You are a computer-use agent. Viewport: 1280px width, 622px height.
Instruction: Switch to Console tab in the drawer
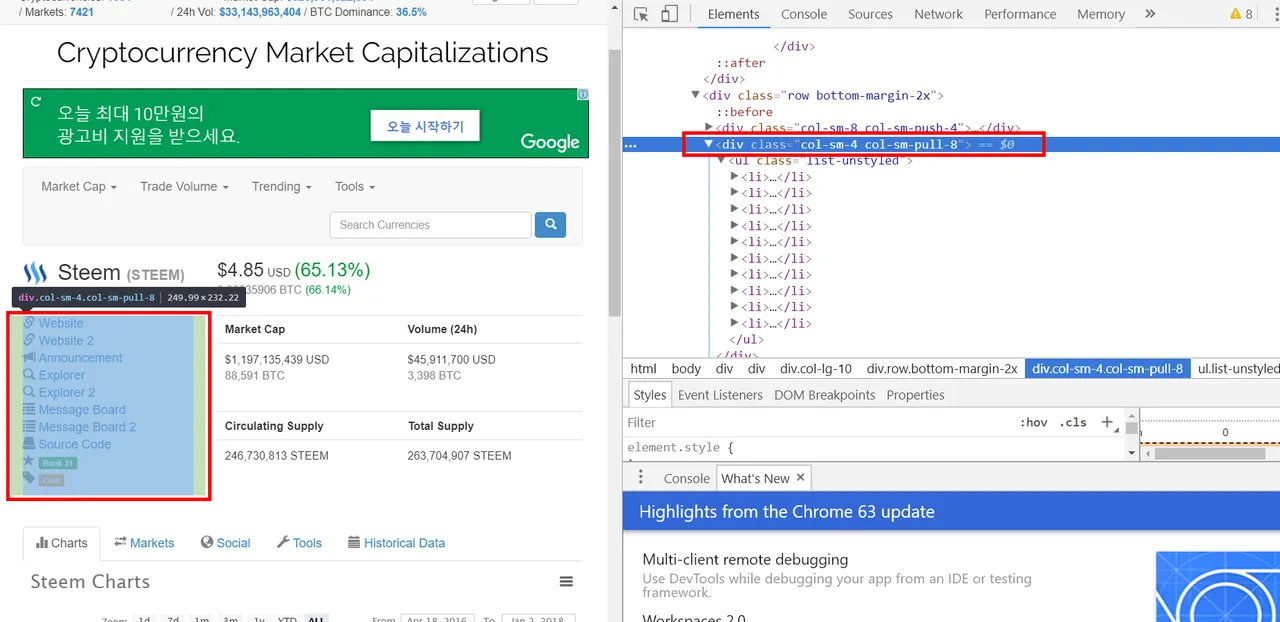[x=687, y=478]
